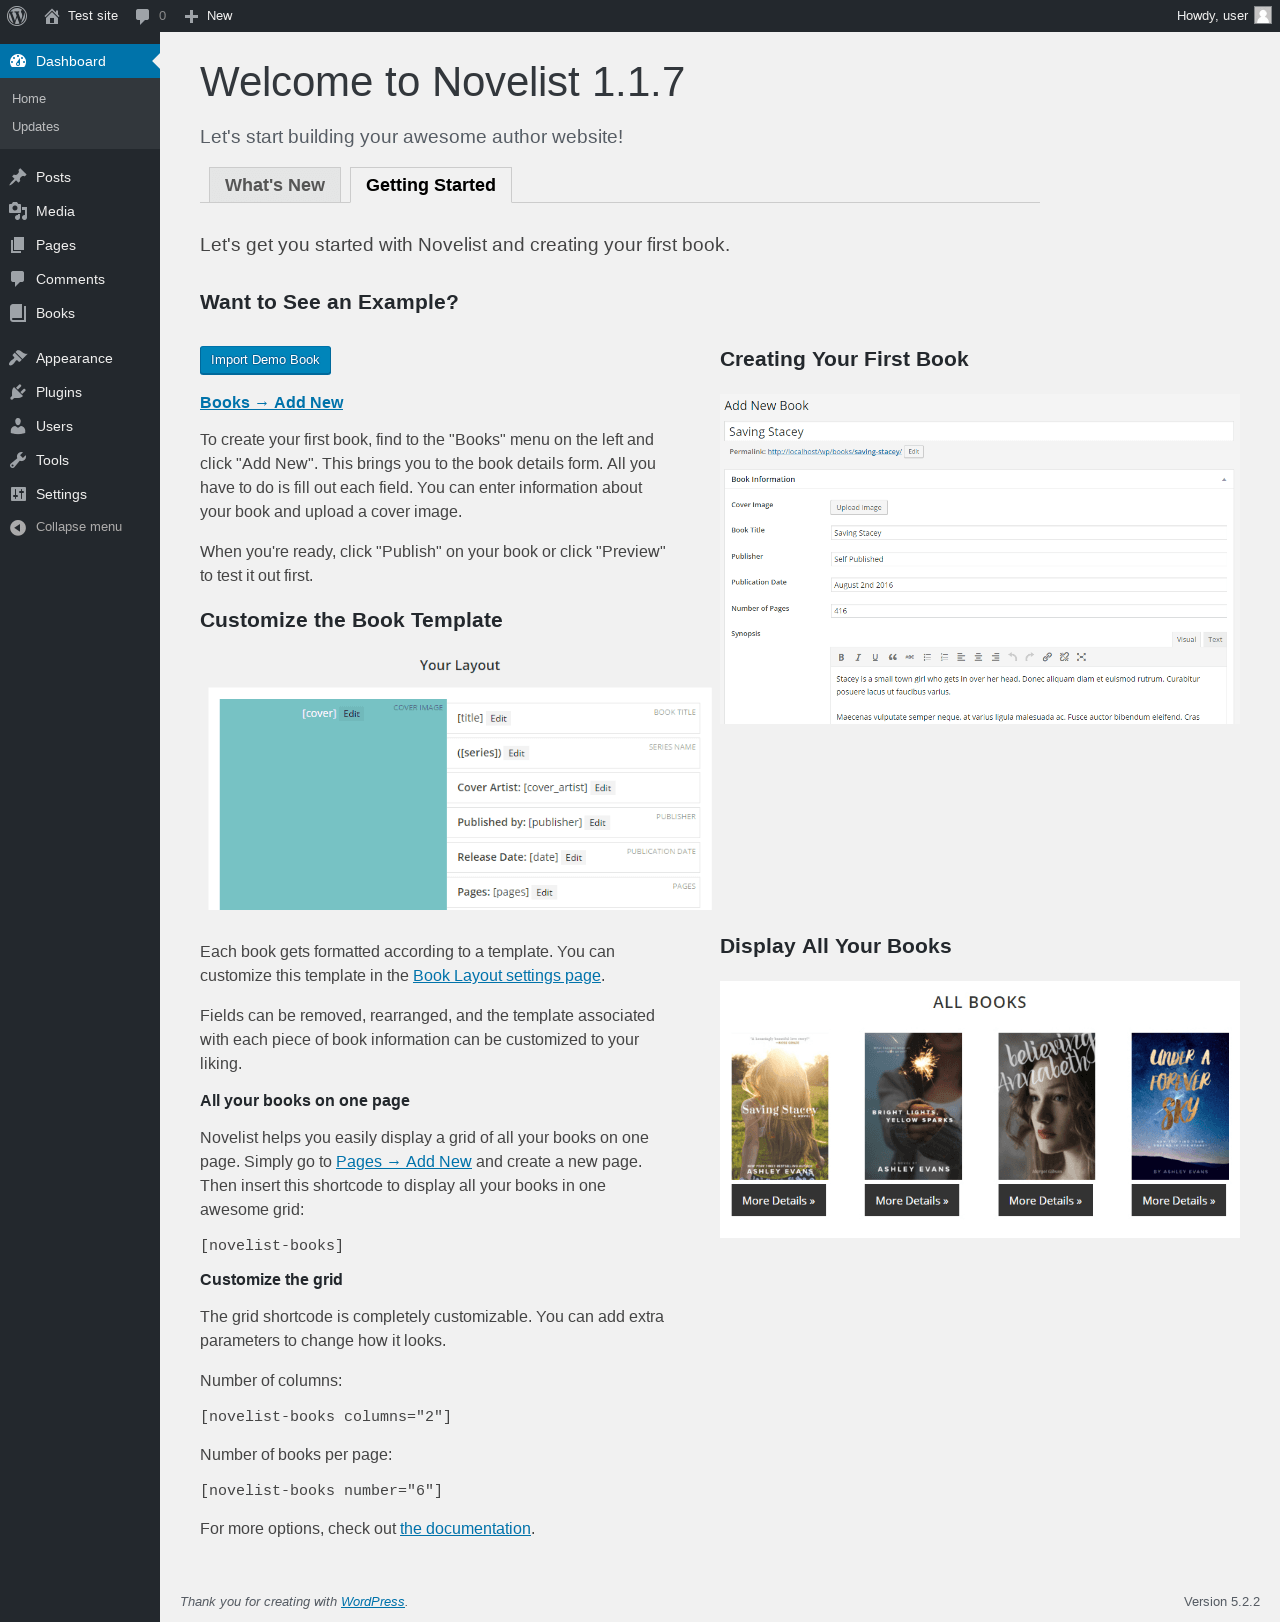Follow the Books → Add New link
Viewport: 1280px width, 1622px height.
point(271,402)
